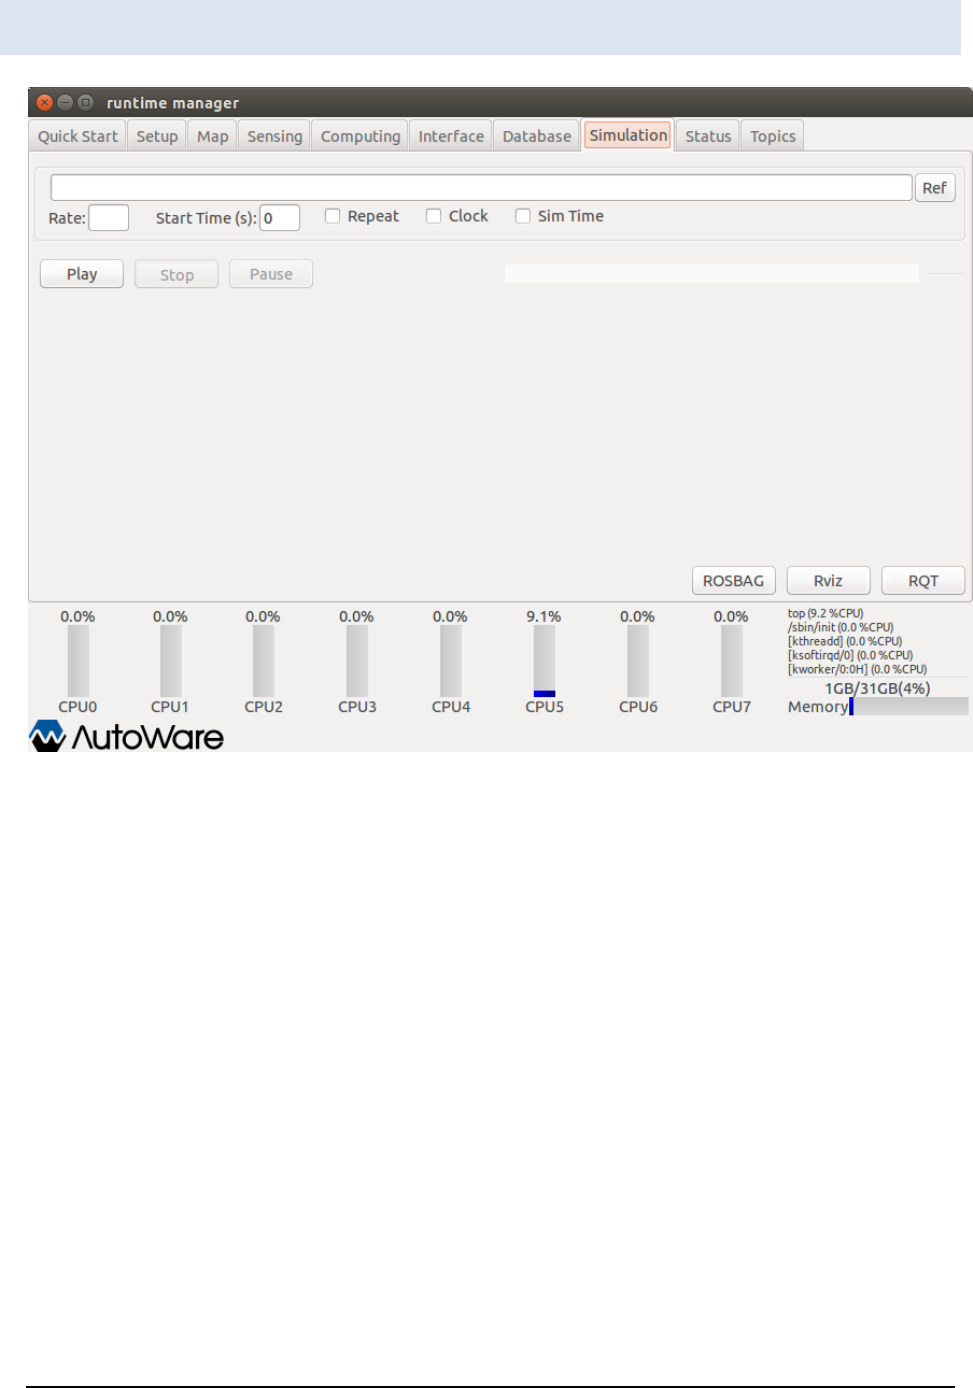Select the Simulation tab
The image size is (973, 1388).
click(628, 135)
